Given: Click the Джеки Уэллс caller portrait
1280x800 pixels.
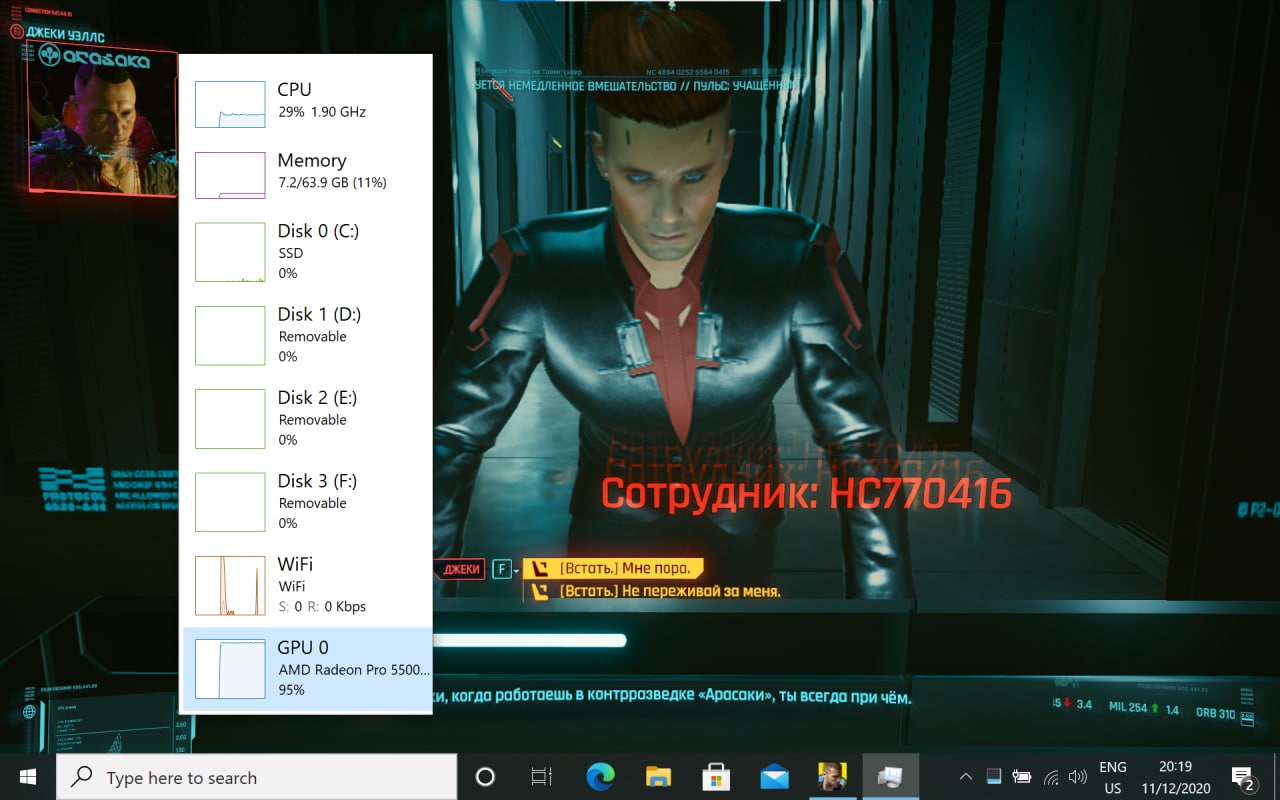Looking at the screenshot, I should point(103,120).
